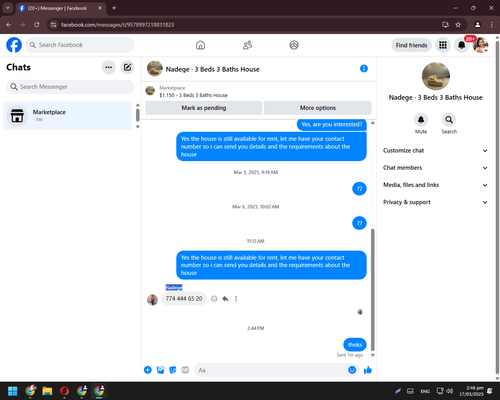Open browser three-dot menu
This screenshot has width=500, height=400.
491,25
